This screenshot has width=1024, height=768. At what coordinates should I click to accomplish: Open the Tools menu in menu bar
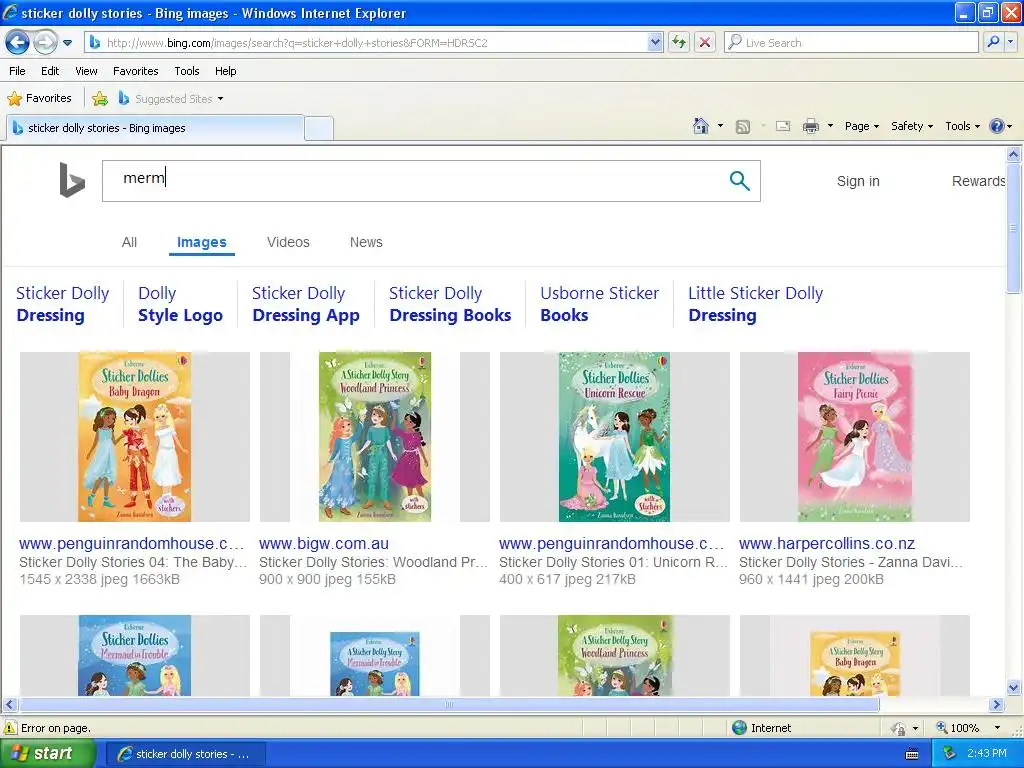[187, 71]
